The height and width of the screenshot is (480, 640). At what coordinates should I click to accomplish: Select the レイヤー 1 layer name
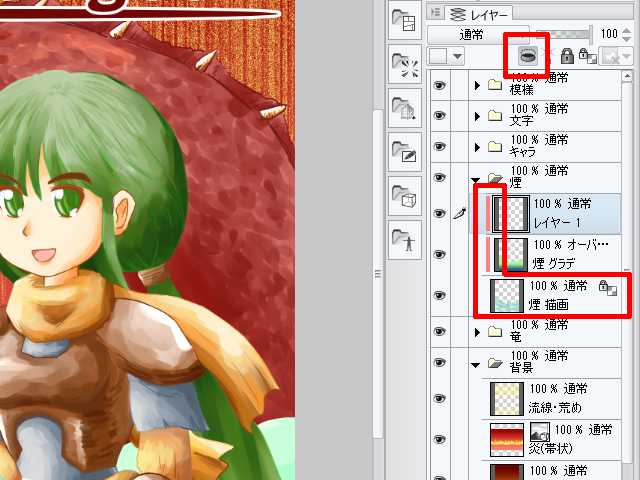[x=557, y=223]
